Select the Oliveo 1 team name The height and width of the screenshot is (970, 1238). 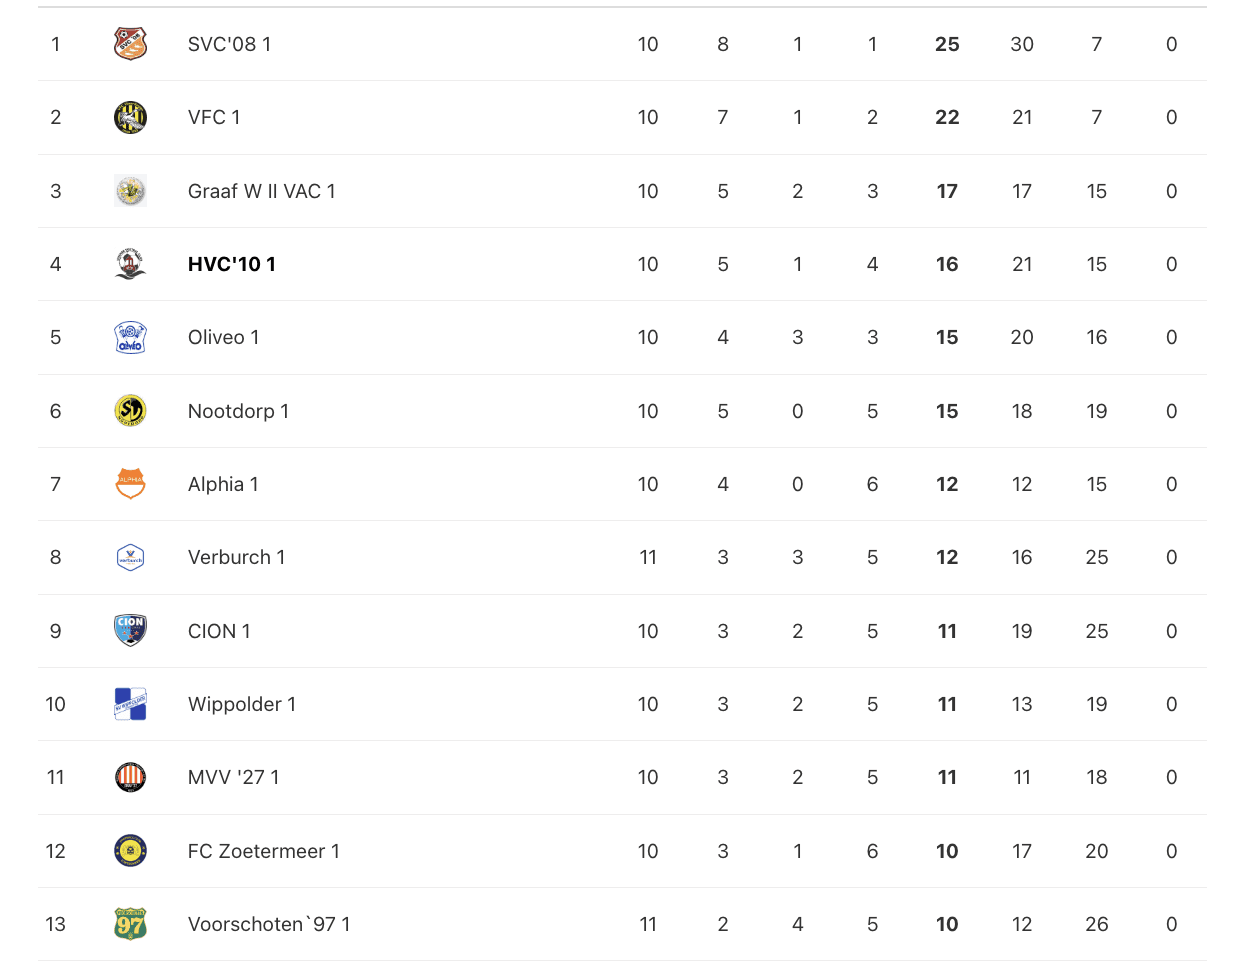[x=223, y=337]
